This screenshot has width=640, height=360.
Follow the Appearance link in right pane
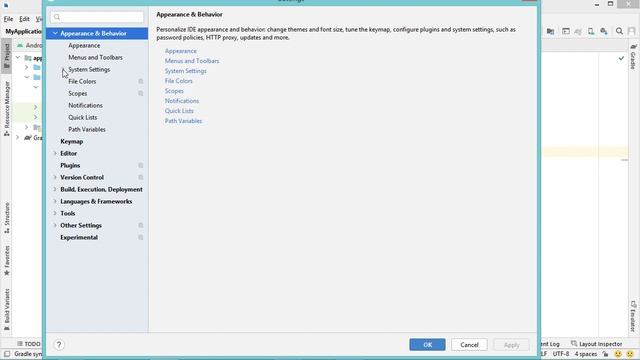tap(180, 51)
